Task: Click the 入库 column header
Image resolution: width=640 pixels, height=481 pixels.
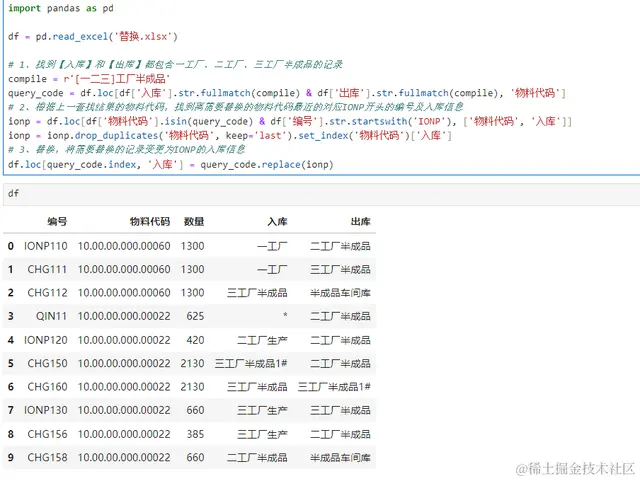Action: click(x=277, y=222)
